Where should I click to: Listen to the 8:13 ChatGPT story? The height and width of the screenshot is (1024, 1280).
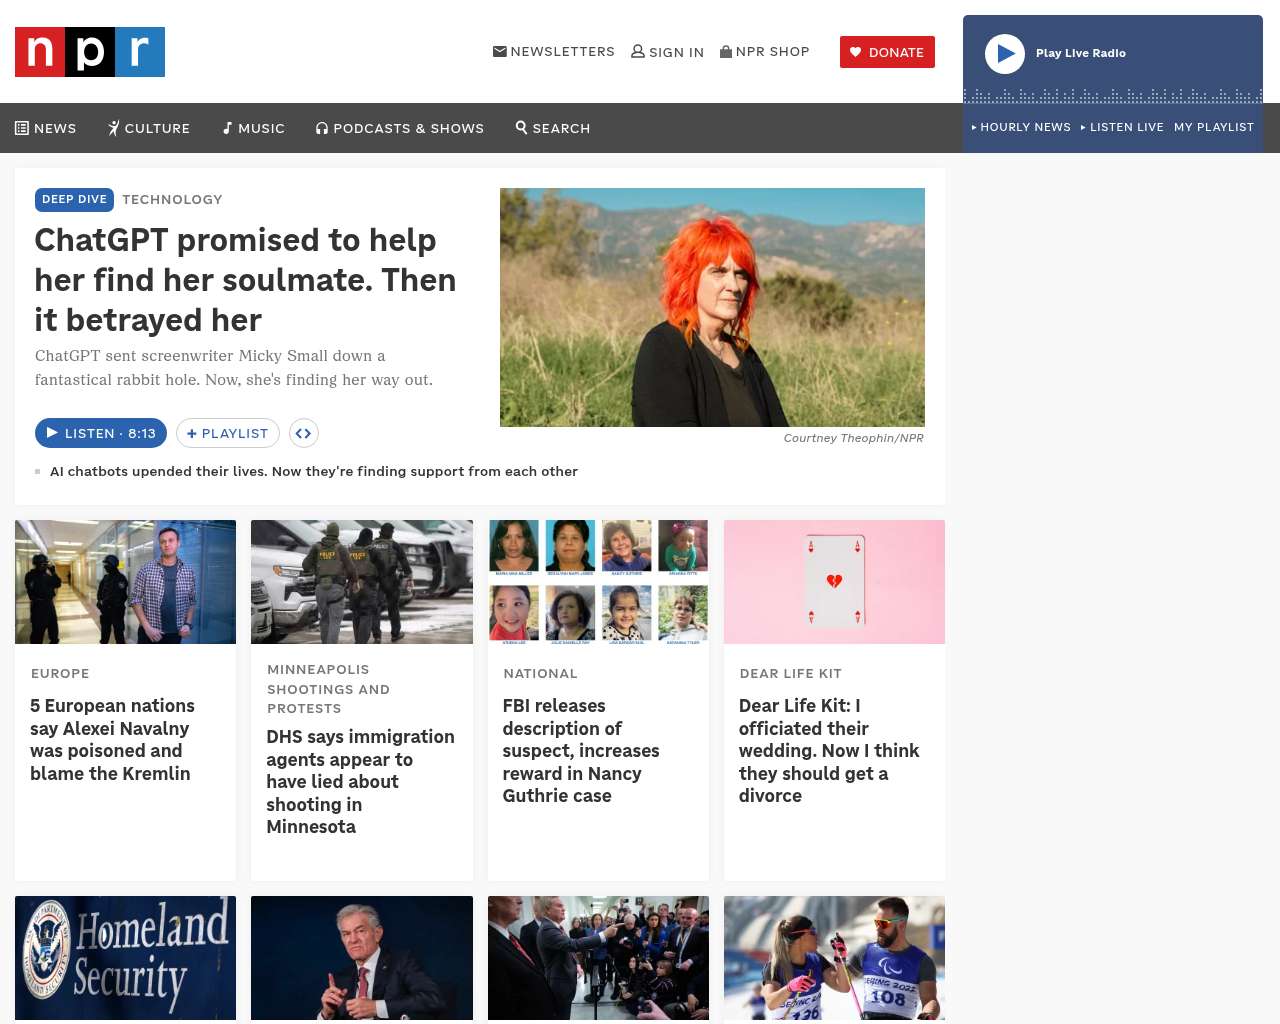(101, 433)
